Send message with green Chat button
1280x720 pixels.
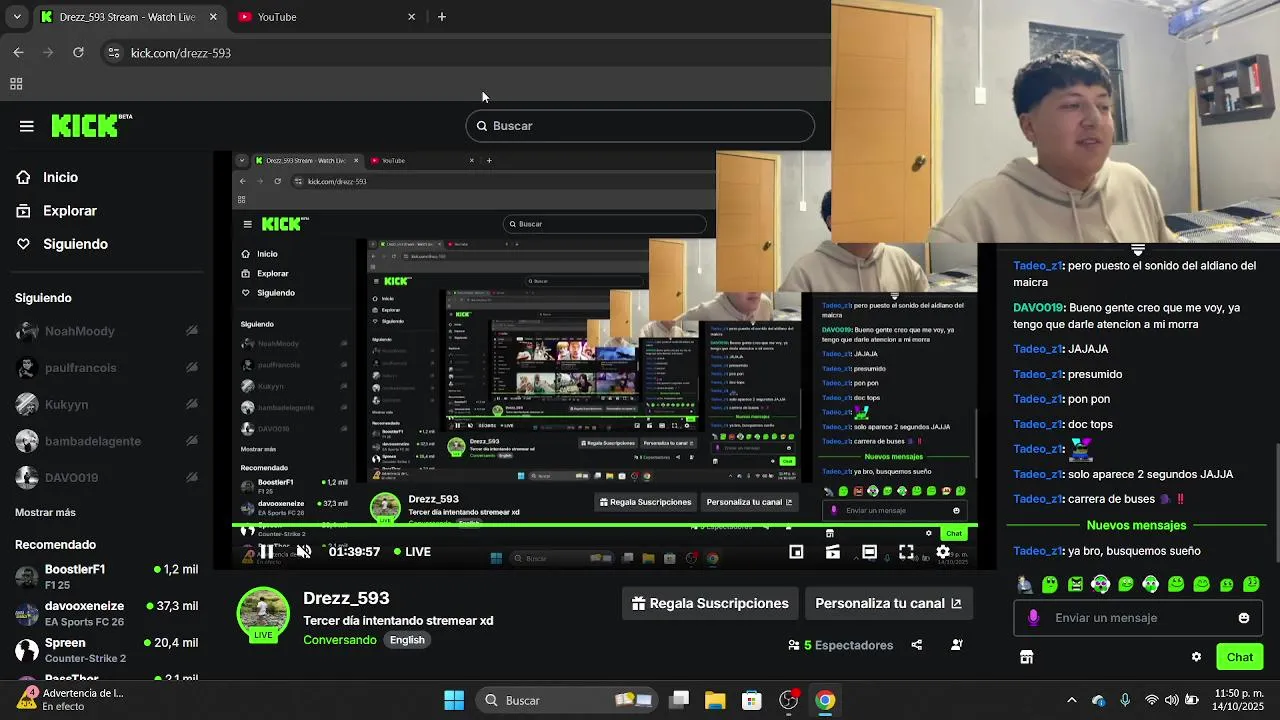(x=1240, y=657)
